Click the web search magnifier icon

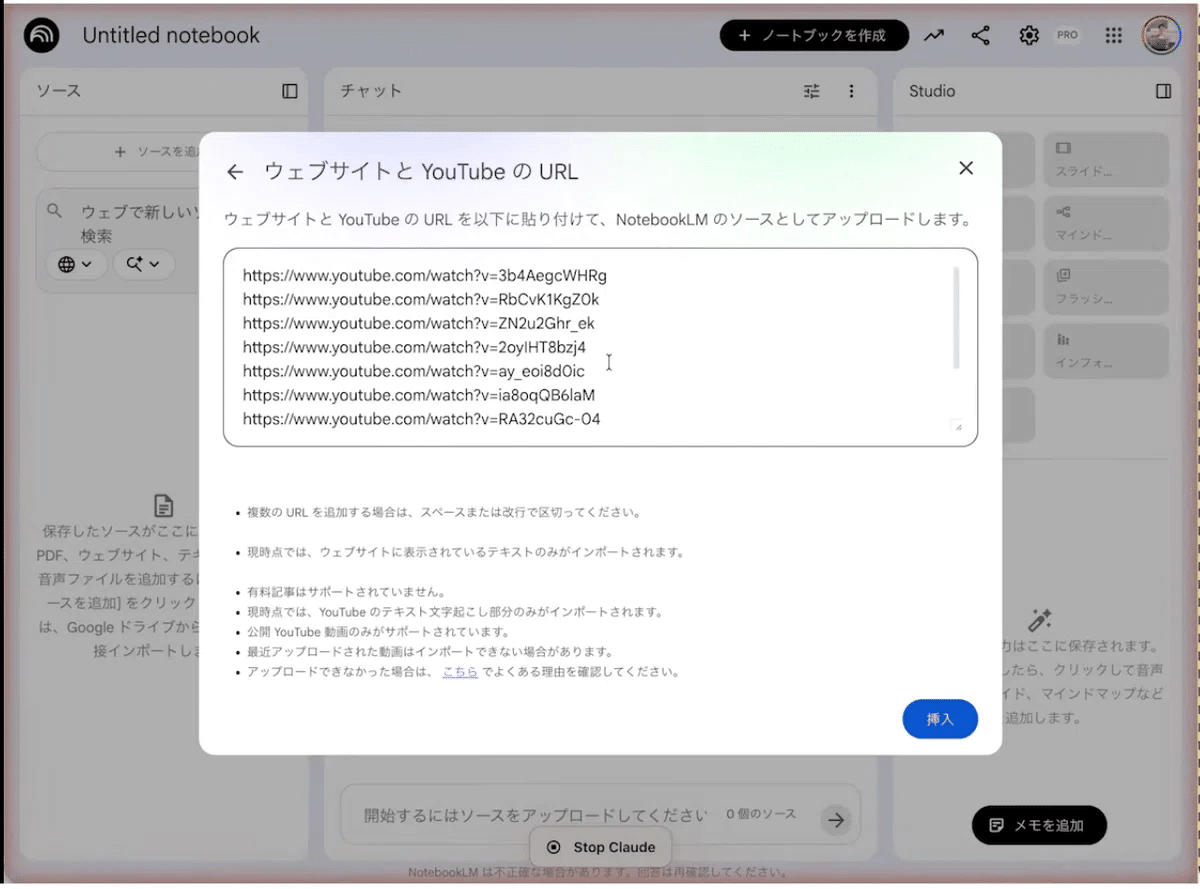pos(56,211)
